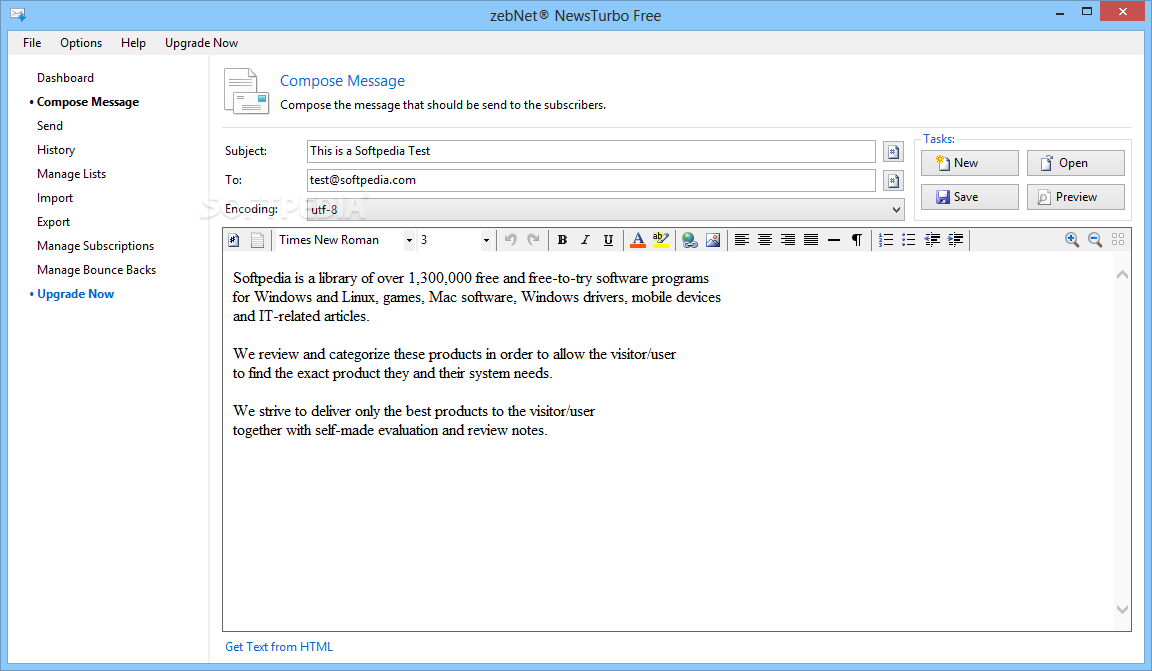This screenshot has width=1152, height=671.
Task: Click the paragraph mark icon
Action: pos(857,240)
